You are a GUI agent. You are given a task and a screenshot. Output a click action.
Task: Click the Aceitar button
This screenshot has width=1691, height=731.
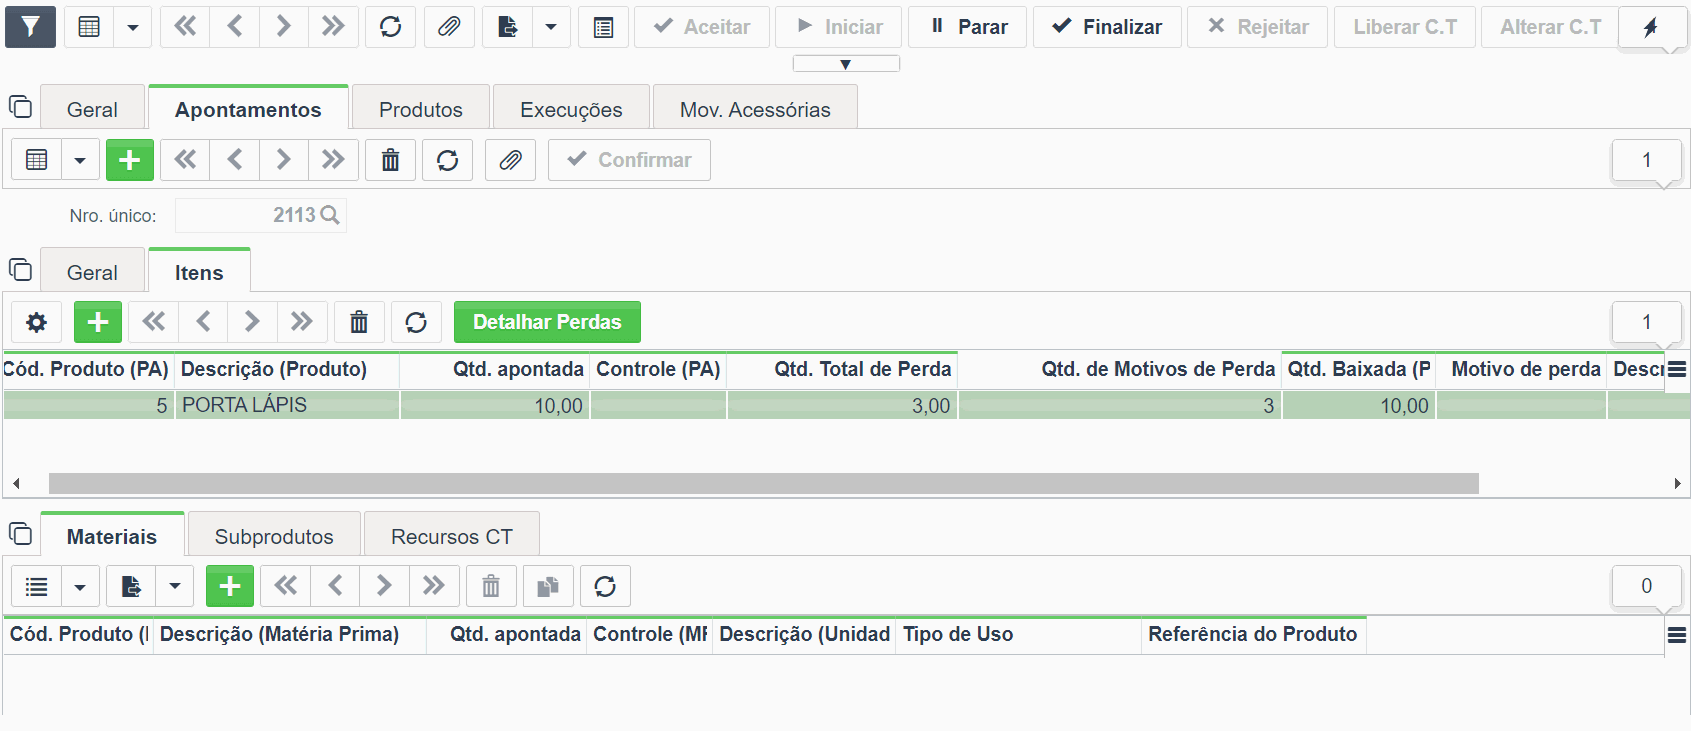(703, 27)
